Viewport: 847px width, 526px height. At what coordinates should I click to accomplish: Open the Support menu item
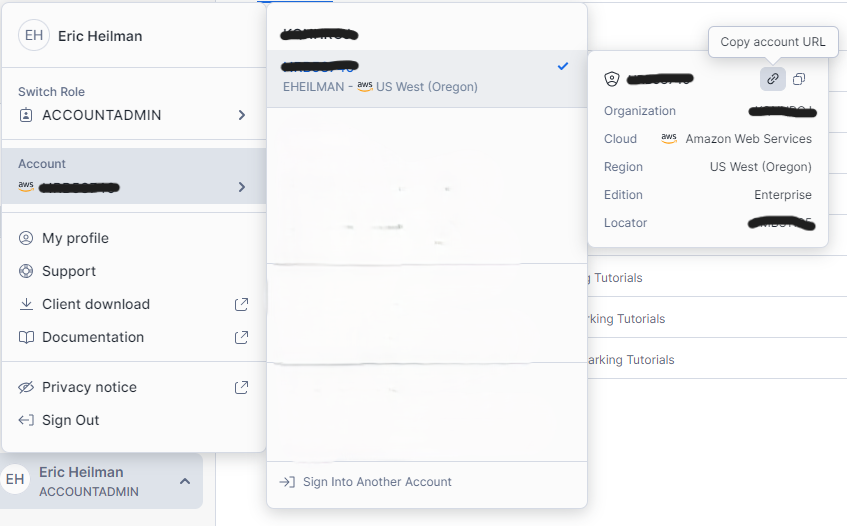click(x=69, y=271)
